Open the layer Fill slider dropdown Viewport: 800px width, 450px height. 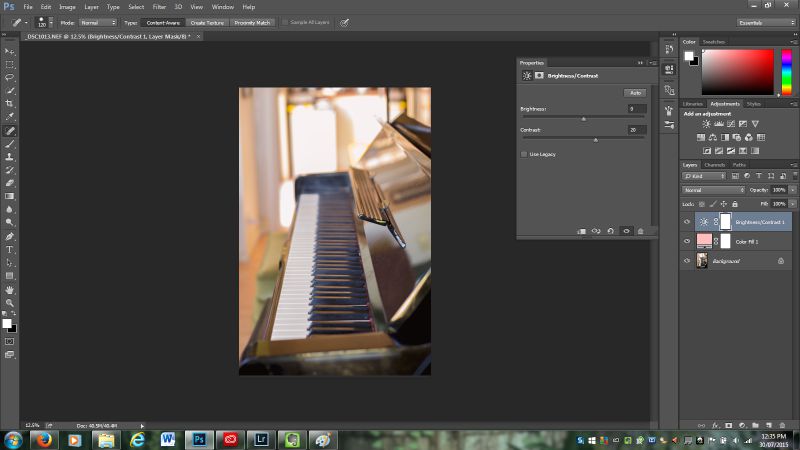[793, 204]
